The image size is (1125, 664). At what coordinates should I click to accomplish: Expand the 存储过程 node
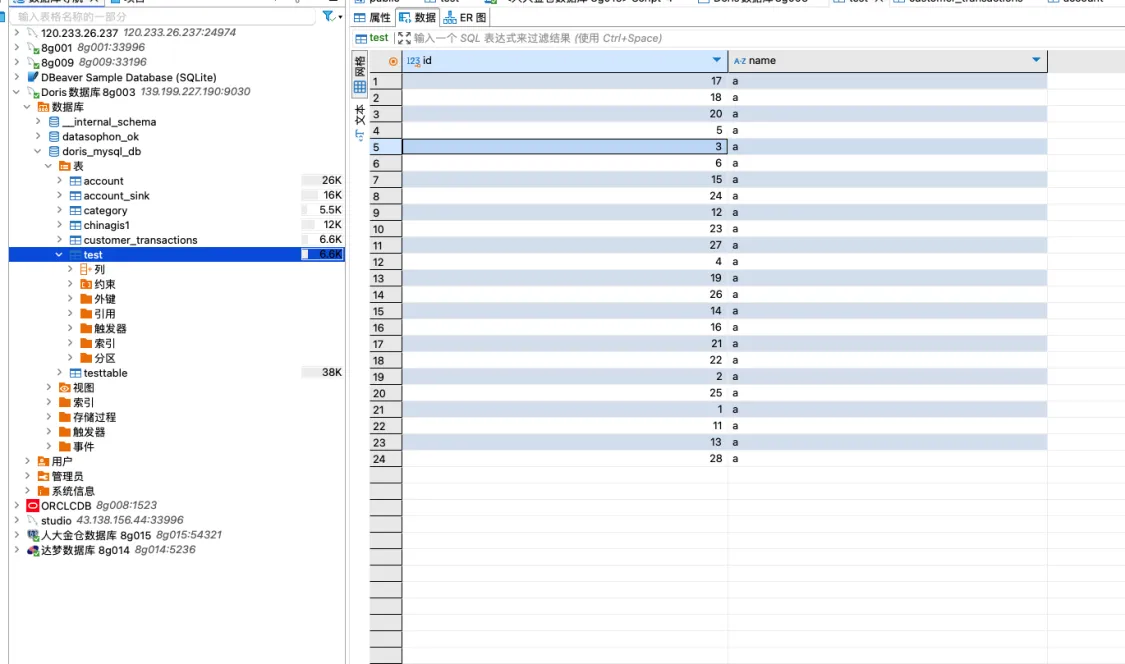(49, 417)
